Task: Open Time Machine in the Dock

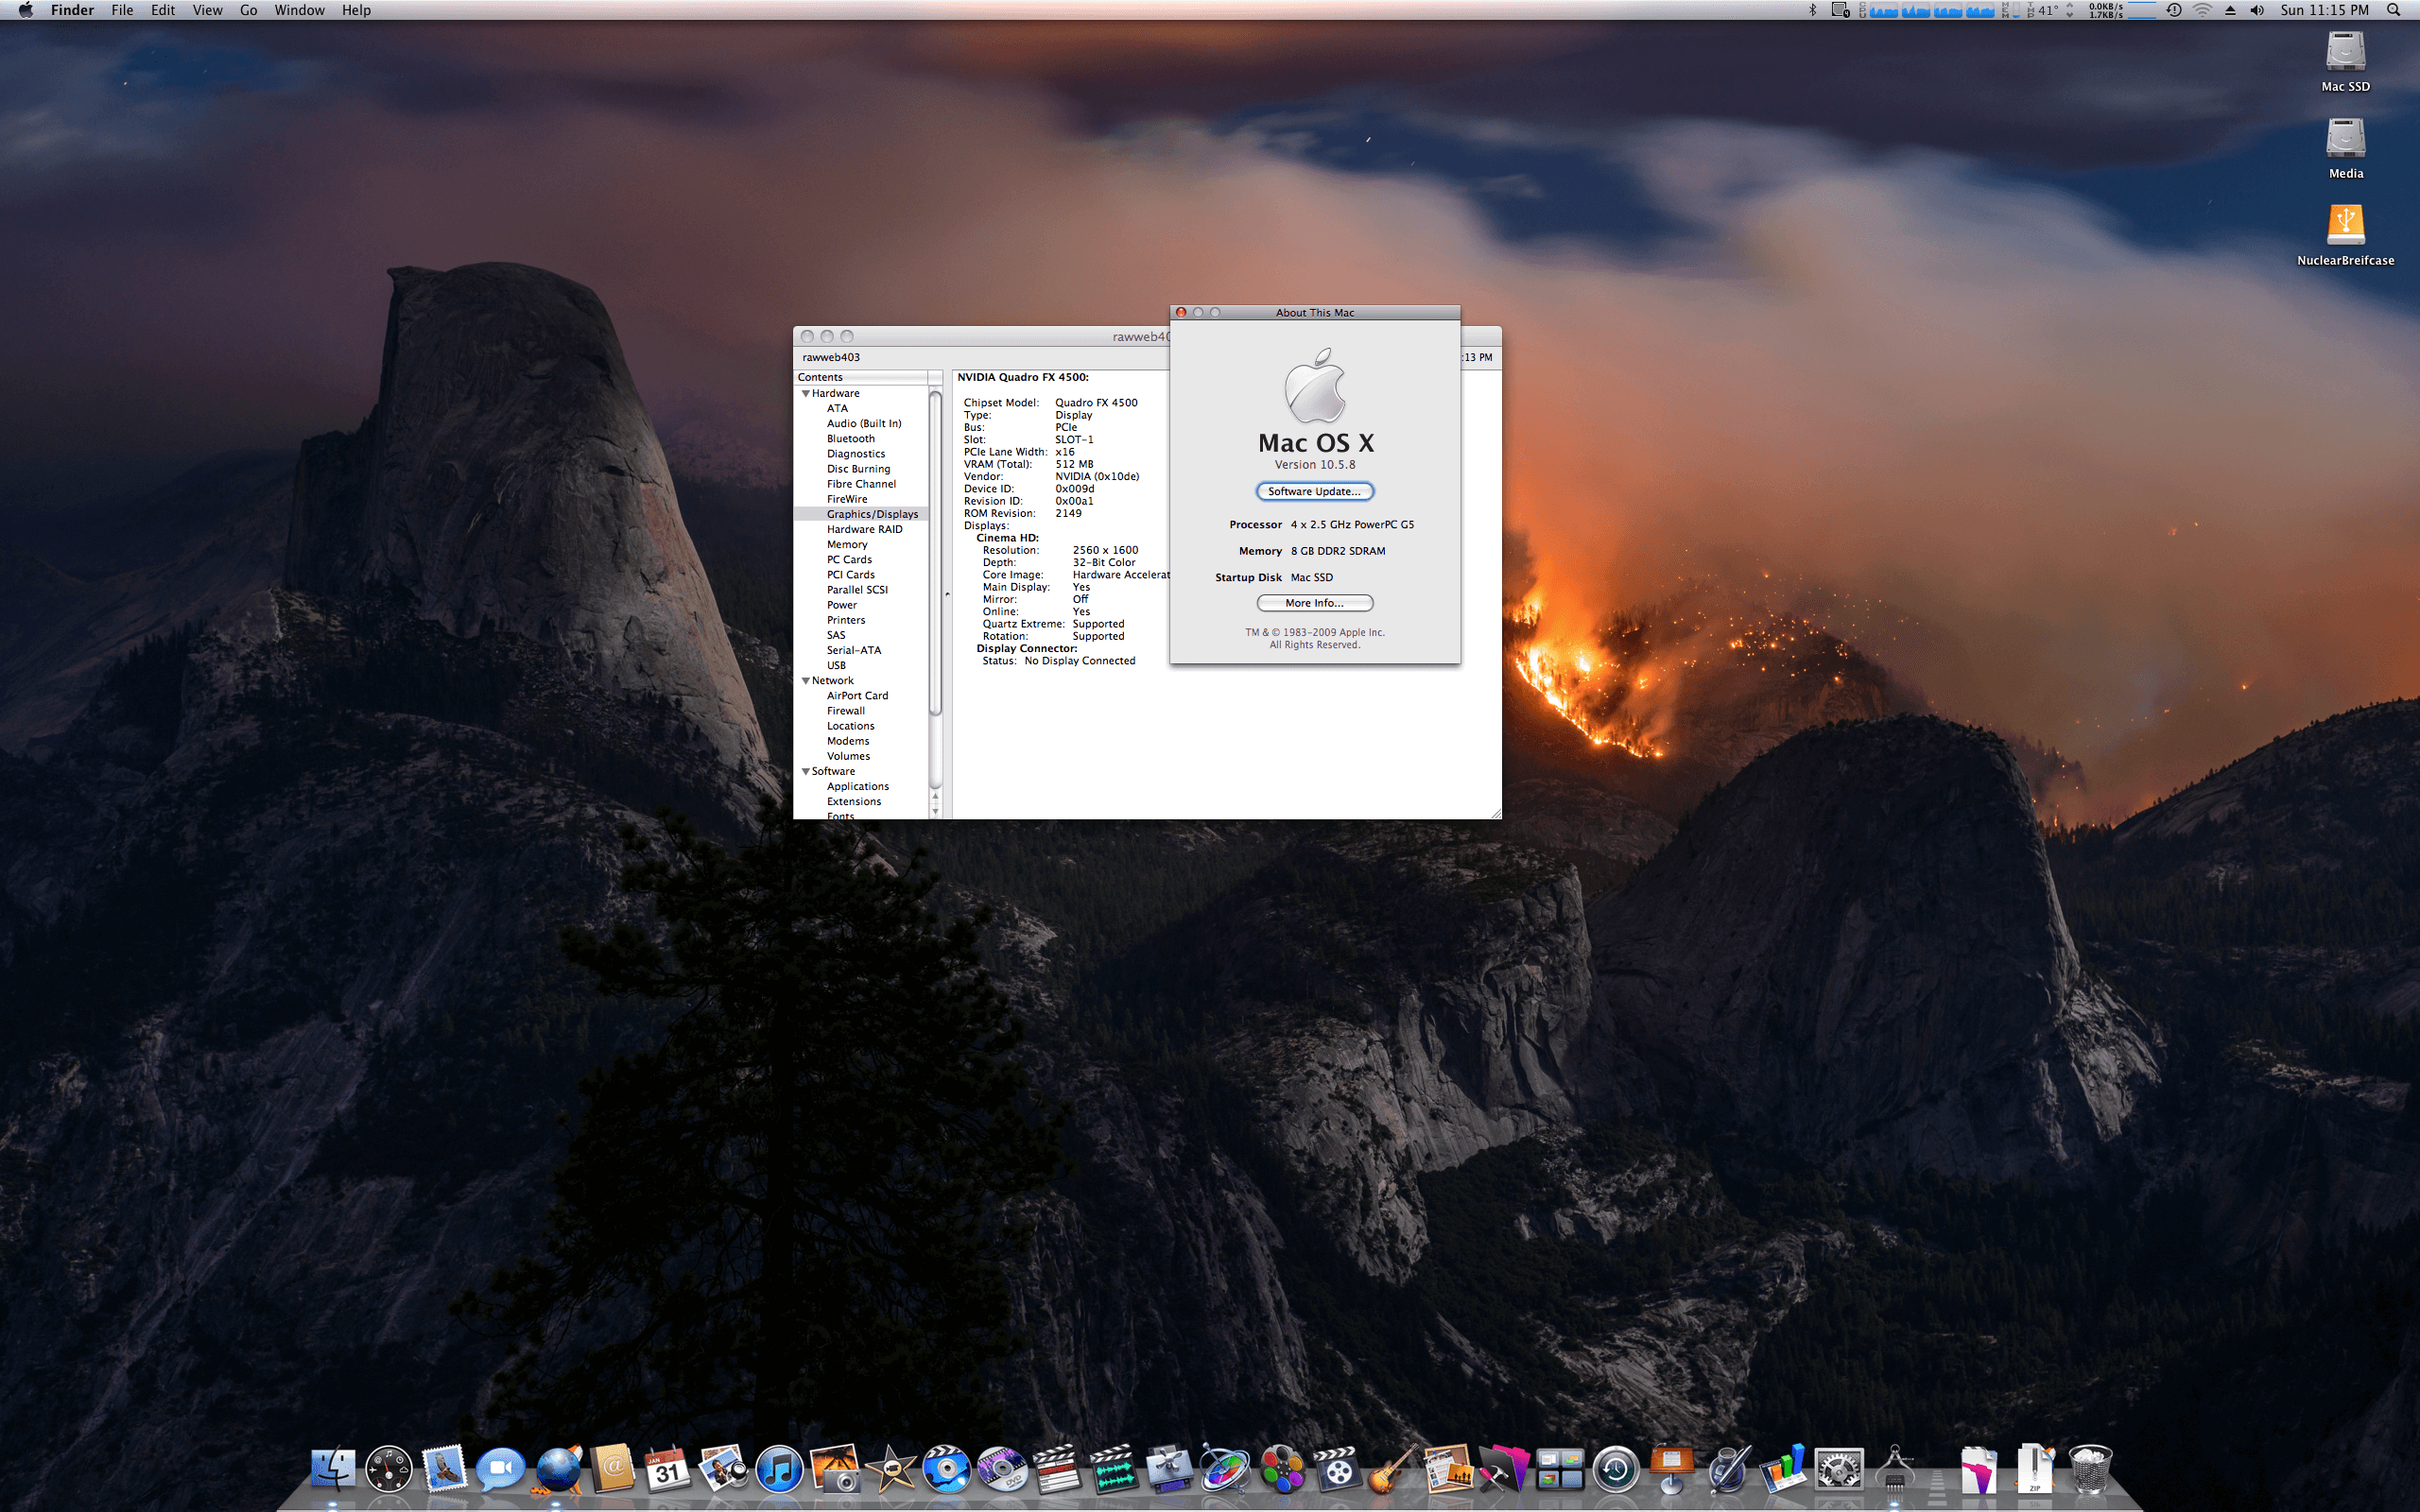Action: coord(1616,1469)
